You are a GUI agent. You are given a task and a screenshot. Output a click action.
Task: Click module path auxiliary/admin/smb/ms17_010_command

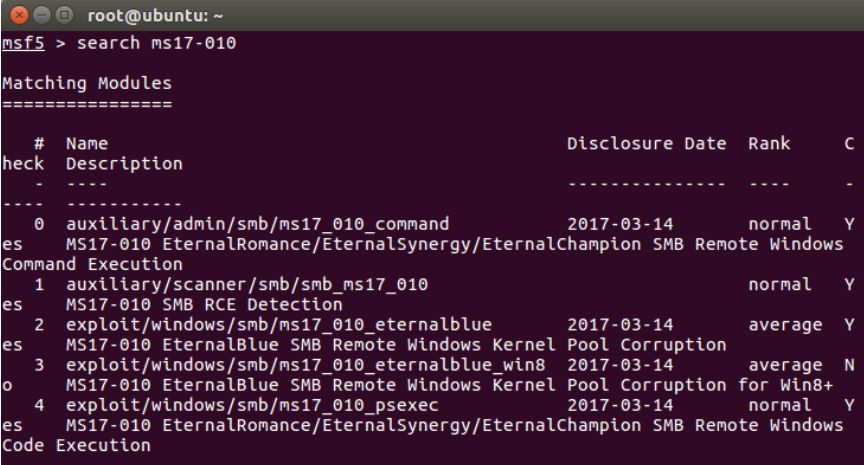pos(257,222)
